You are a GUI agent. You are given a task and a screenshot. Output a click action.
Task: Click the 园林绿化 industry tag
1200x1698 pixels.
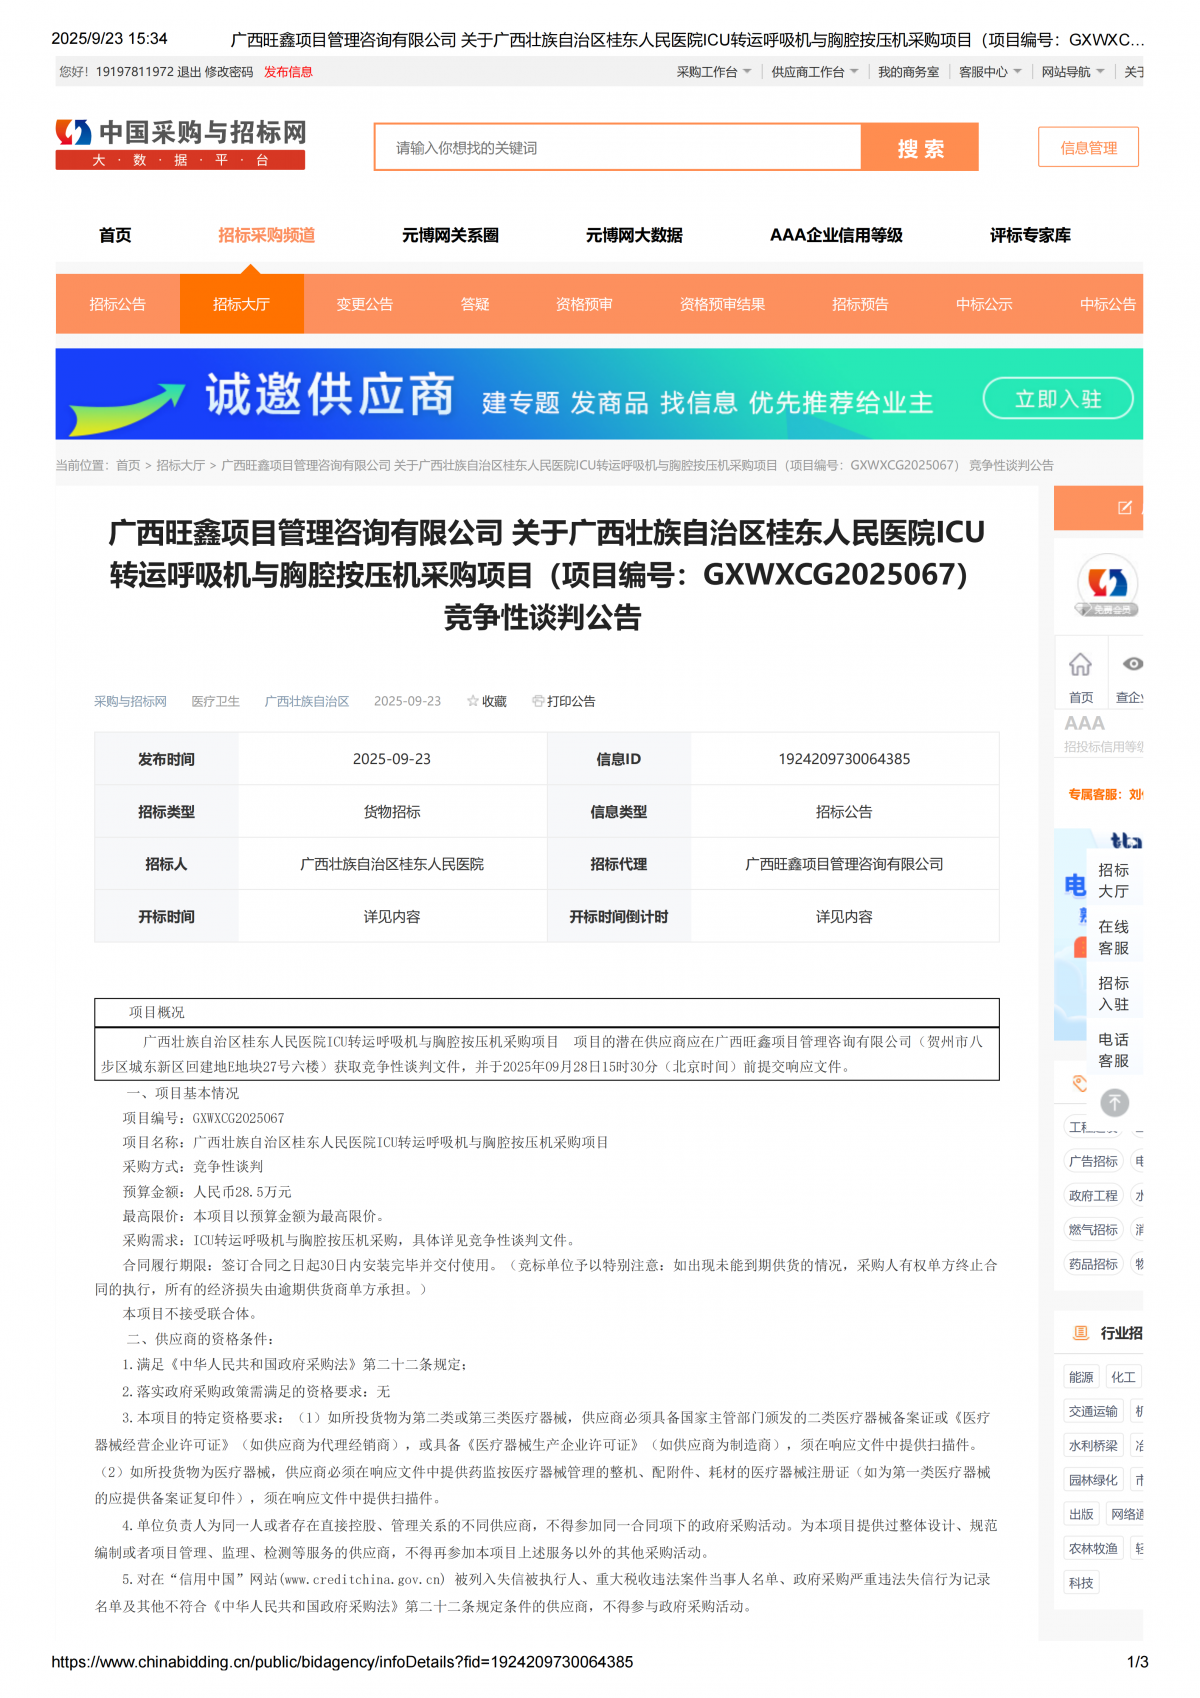click(x=1093, y=1480)
